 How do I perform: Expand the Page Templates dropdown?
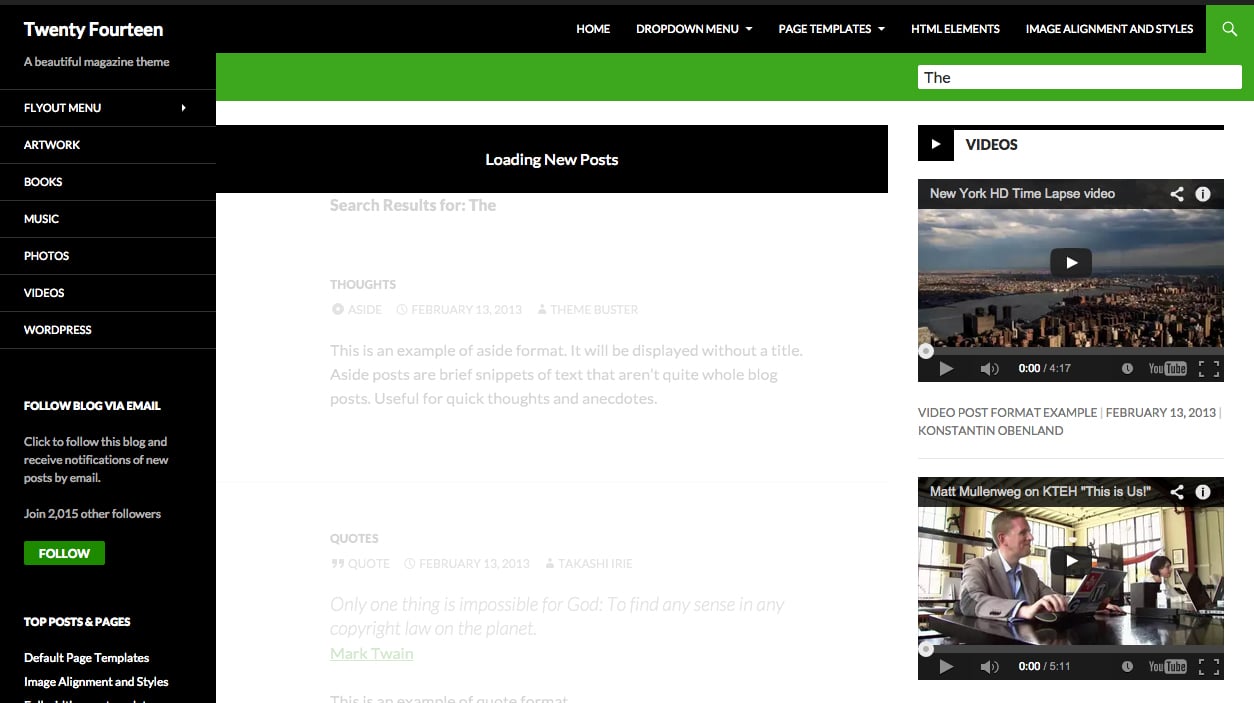pyautogui.click(x=831, y=29)
